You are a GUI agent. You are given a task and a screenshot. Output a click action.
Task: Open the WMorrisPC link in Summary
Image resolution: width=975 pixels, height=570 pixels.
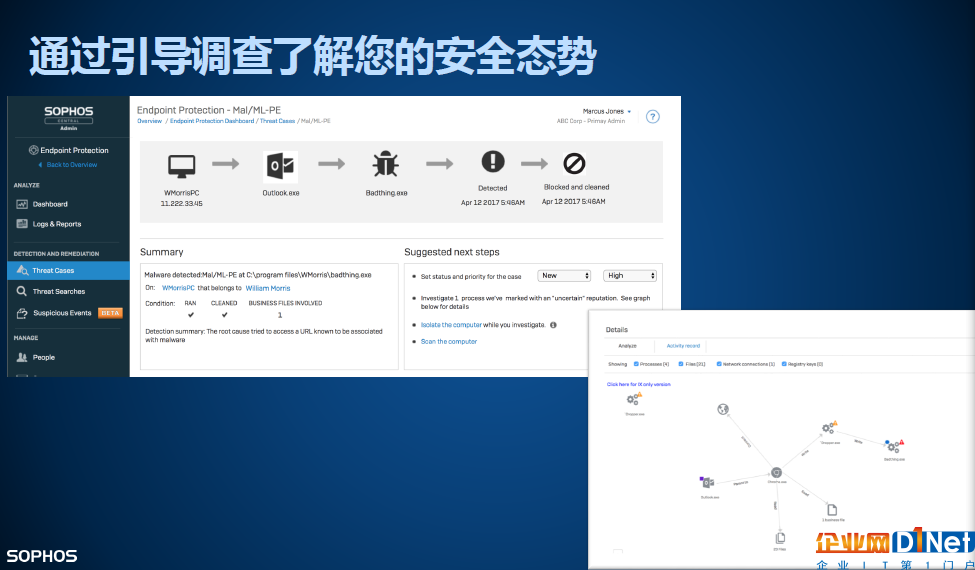pos(178,288)
